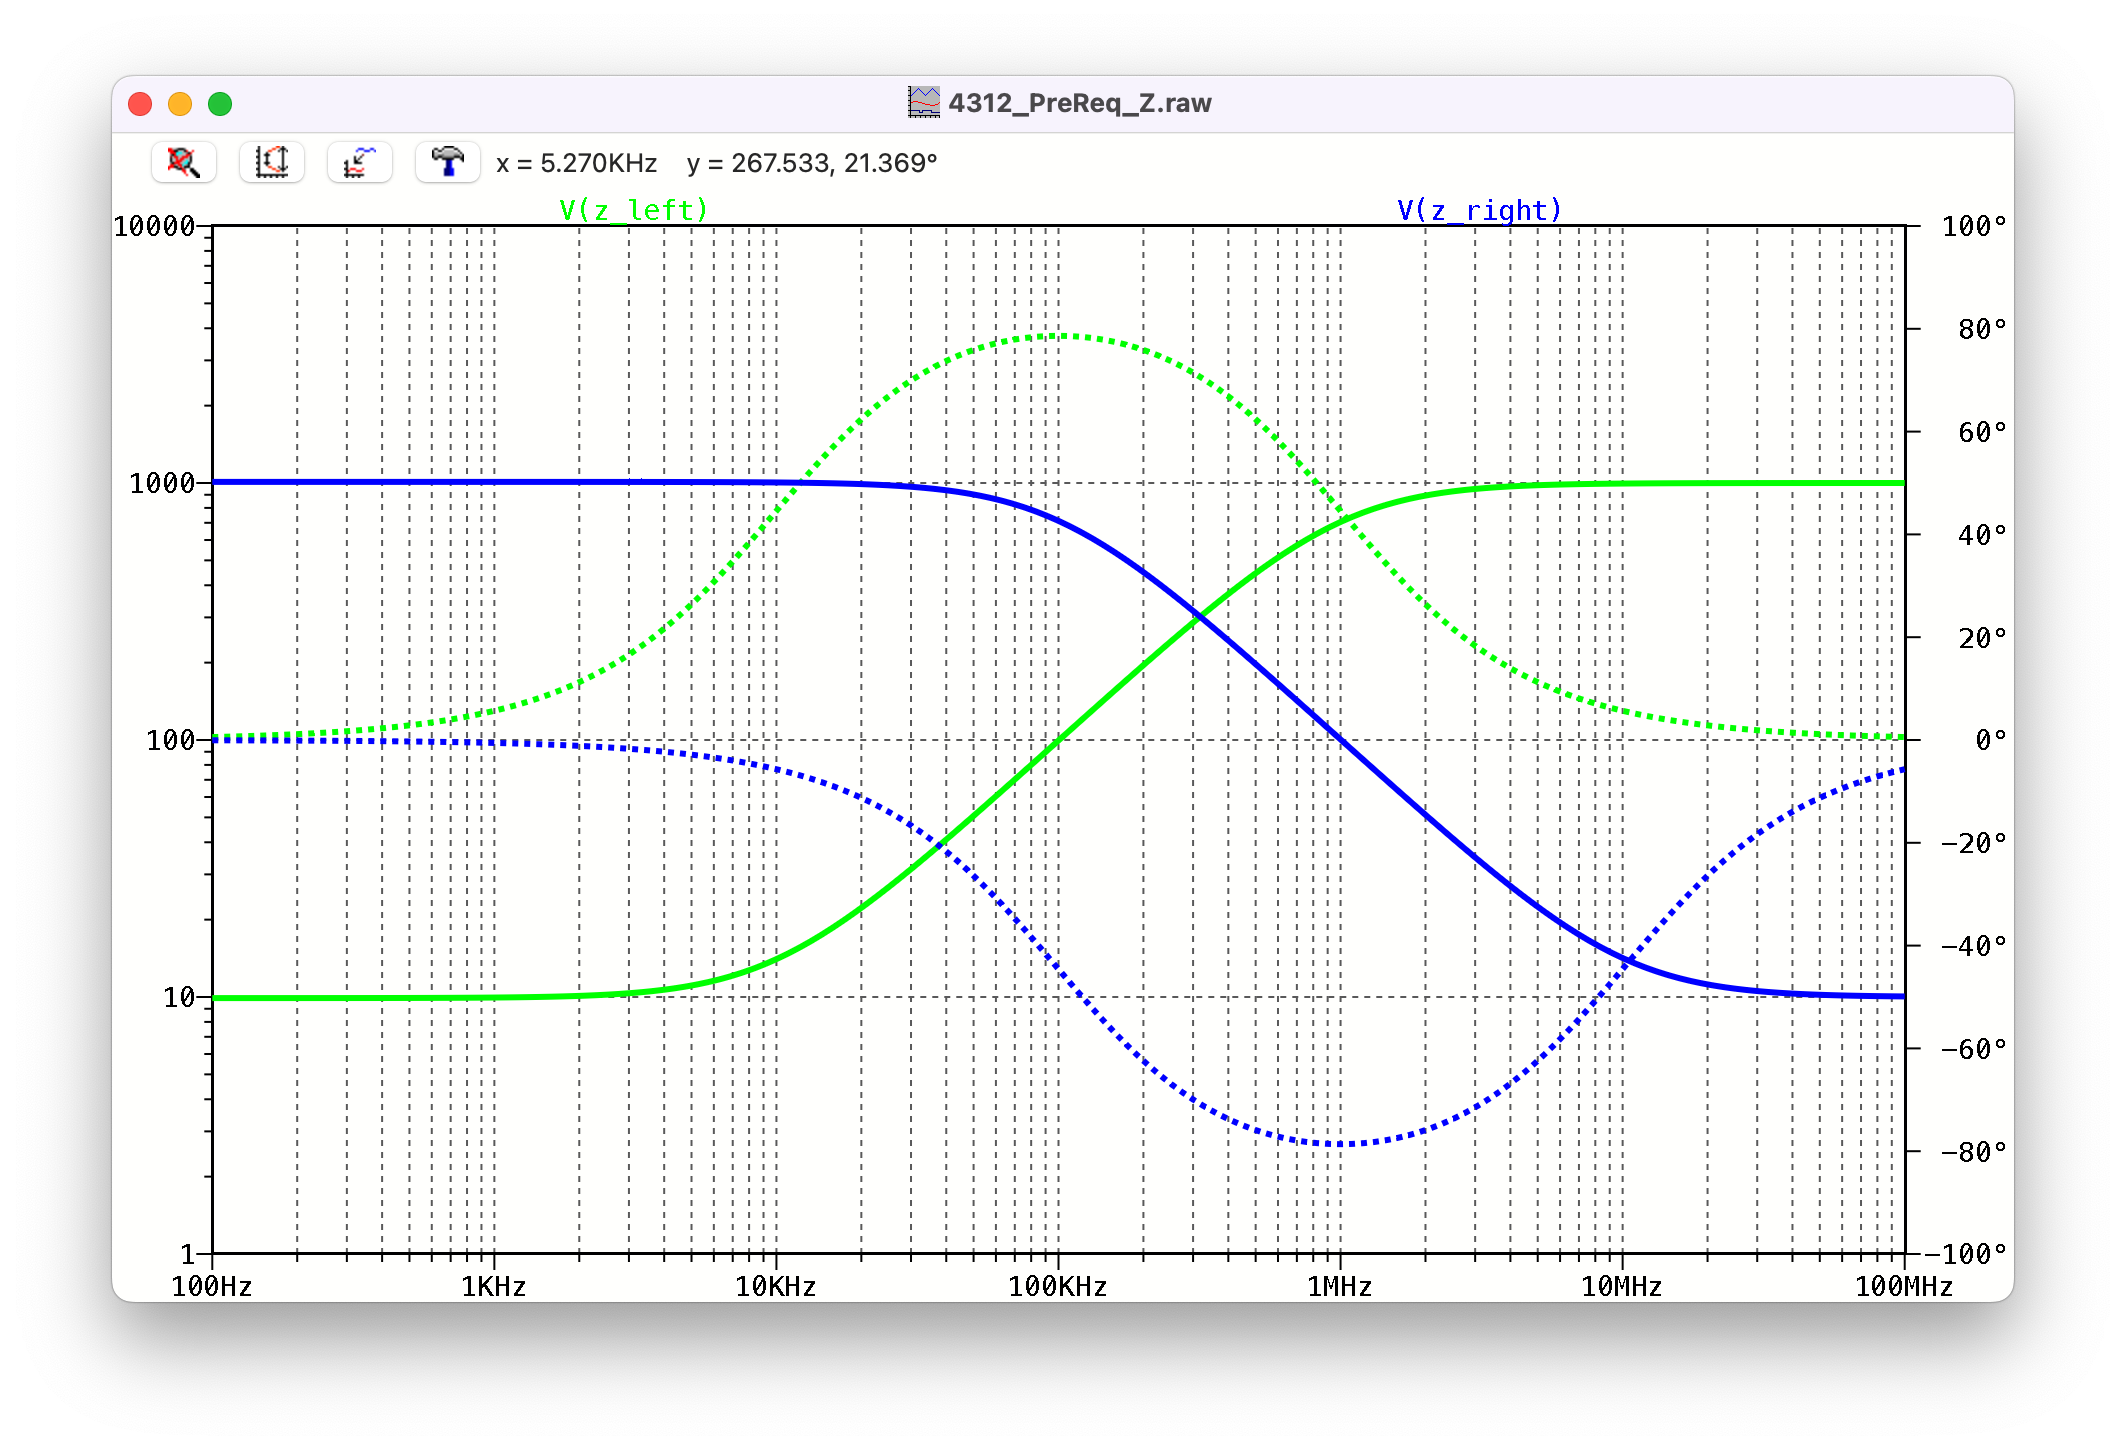Click the 60° label on the phase axis
Screen dimensions: 2126x1450
(x=1982, y=432)
